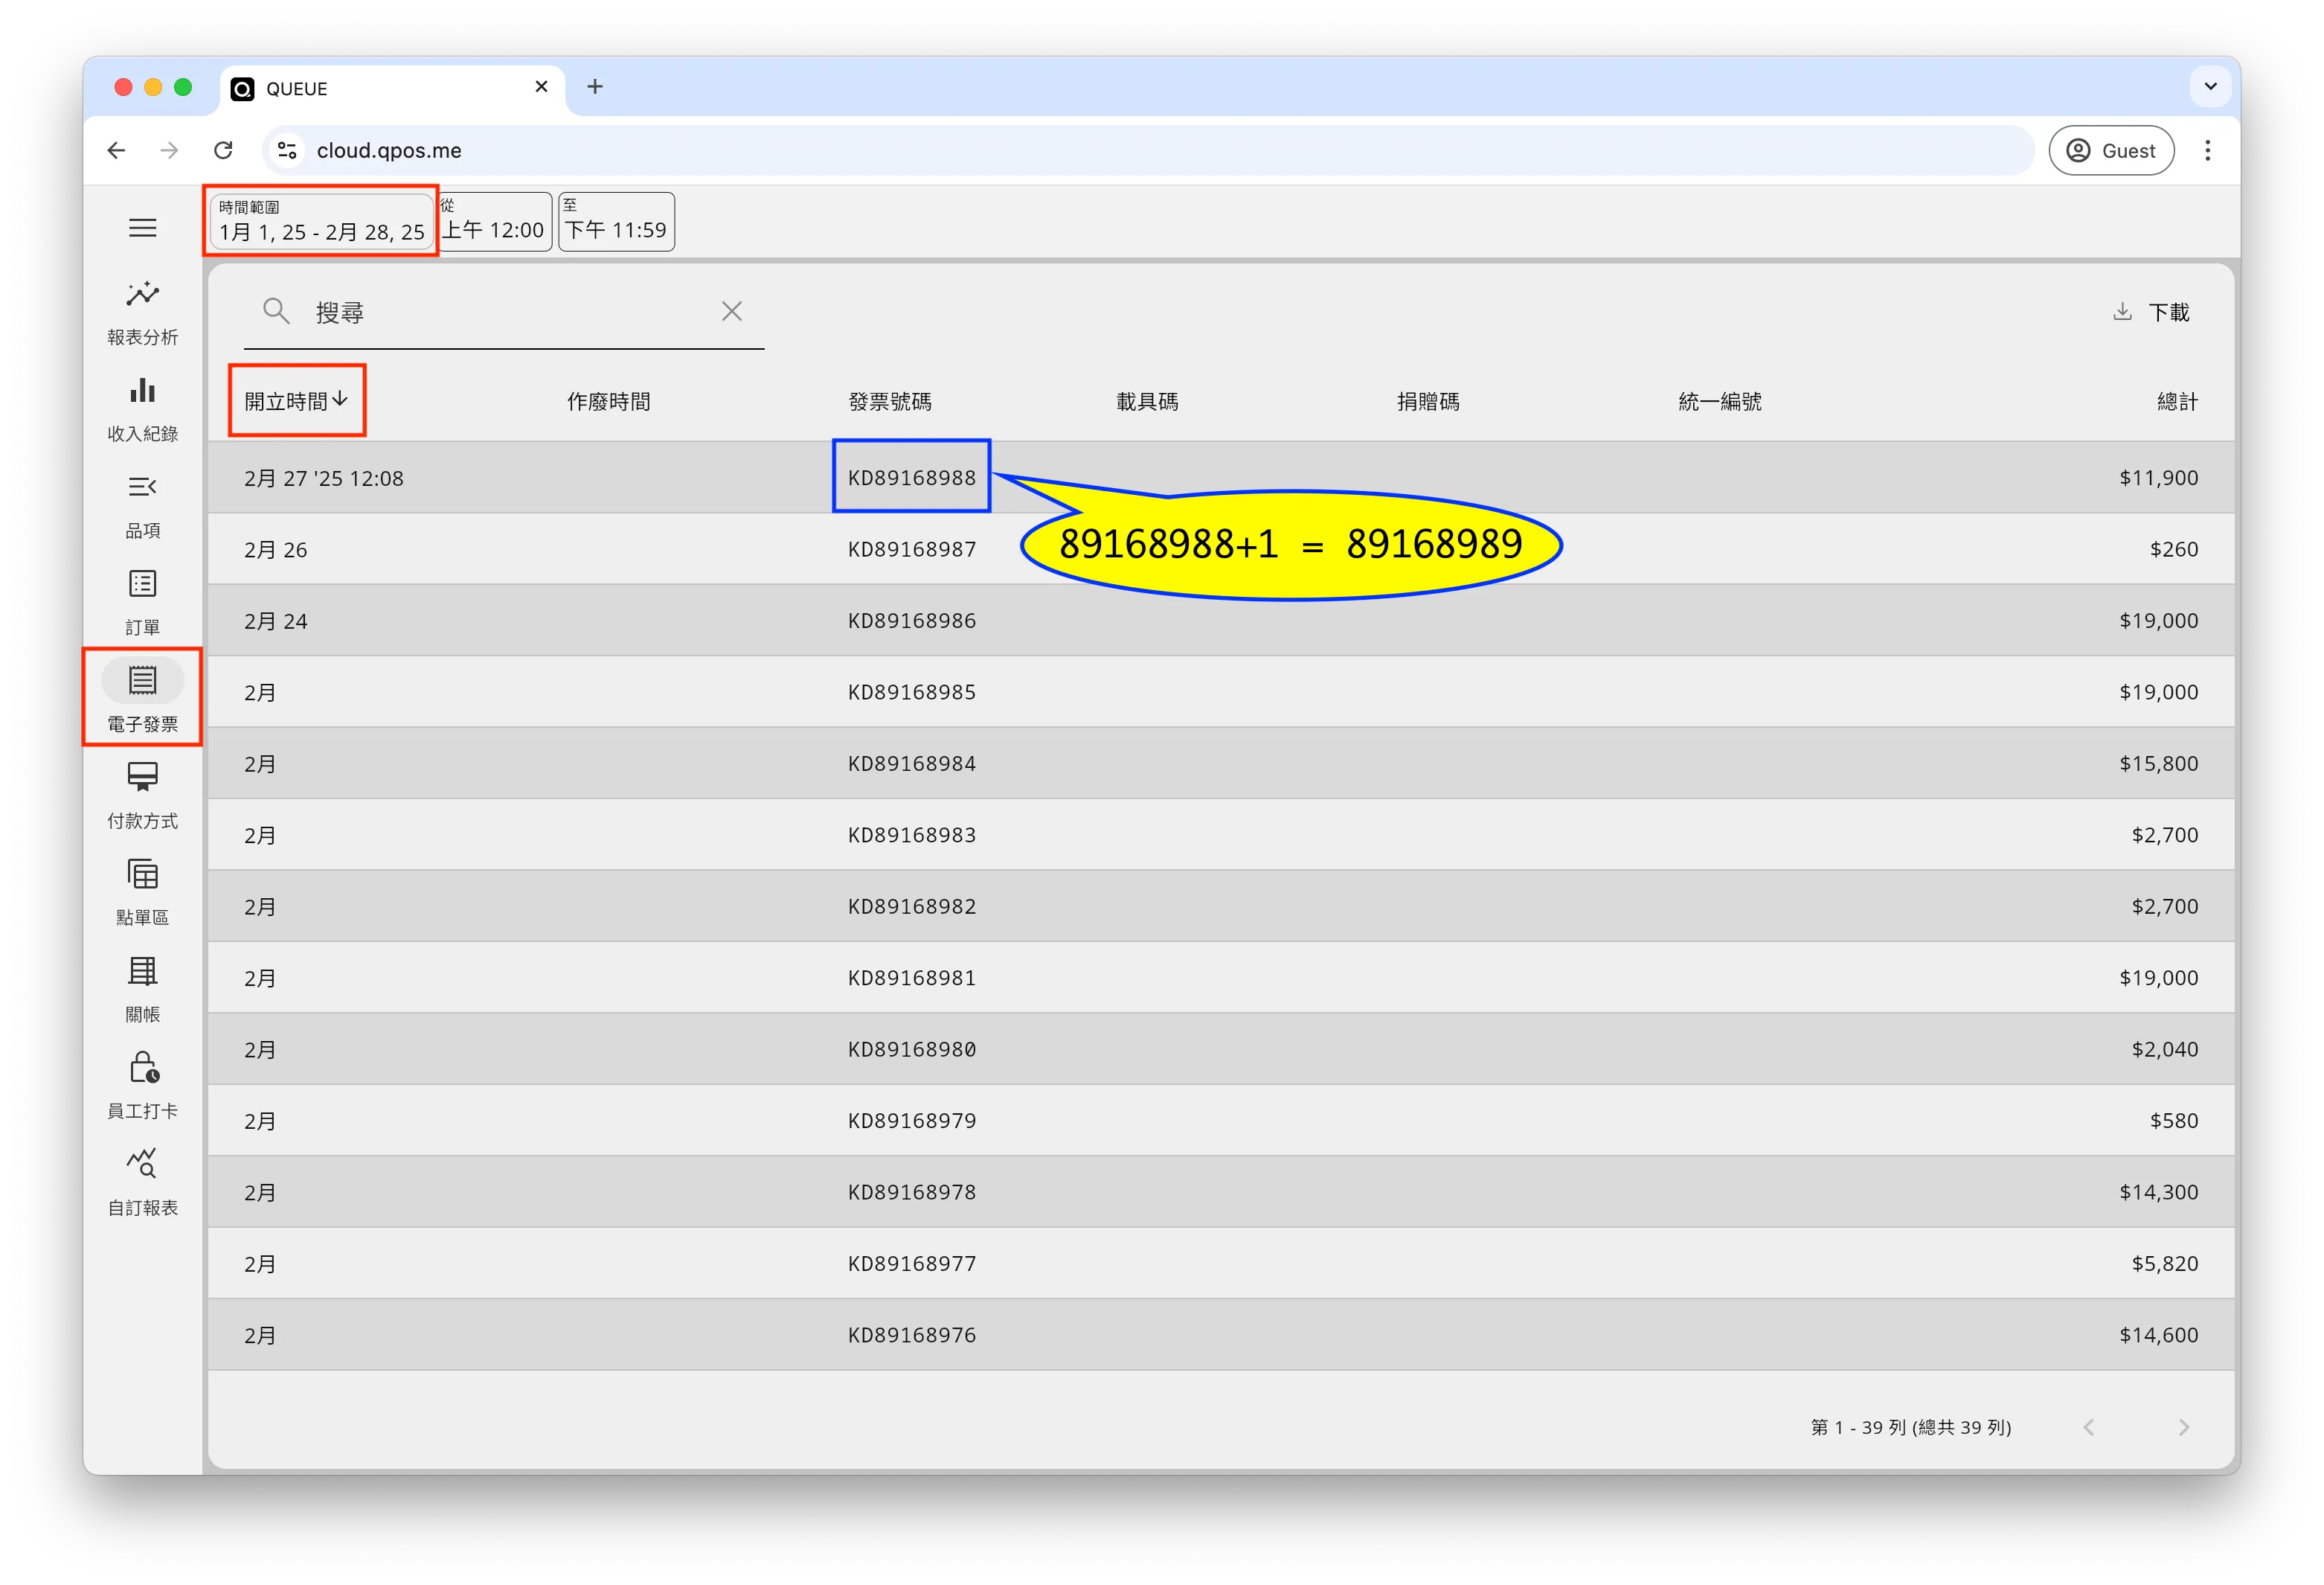
Task: Open the 品項 items section
Action: (143, 507)
